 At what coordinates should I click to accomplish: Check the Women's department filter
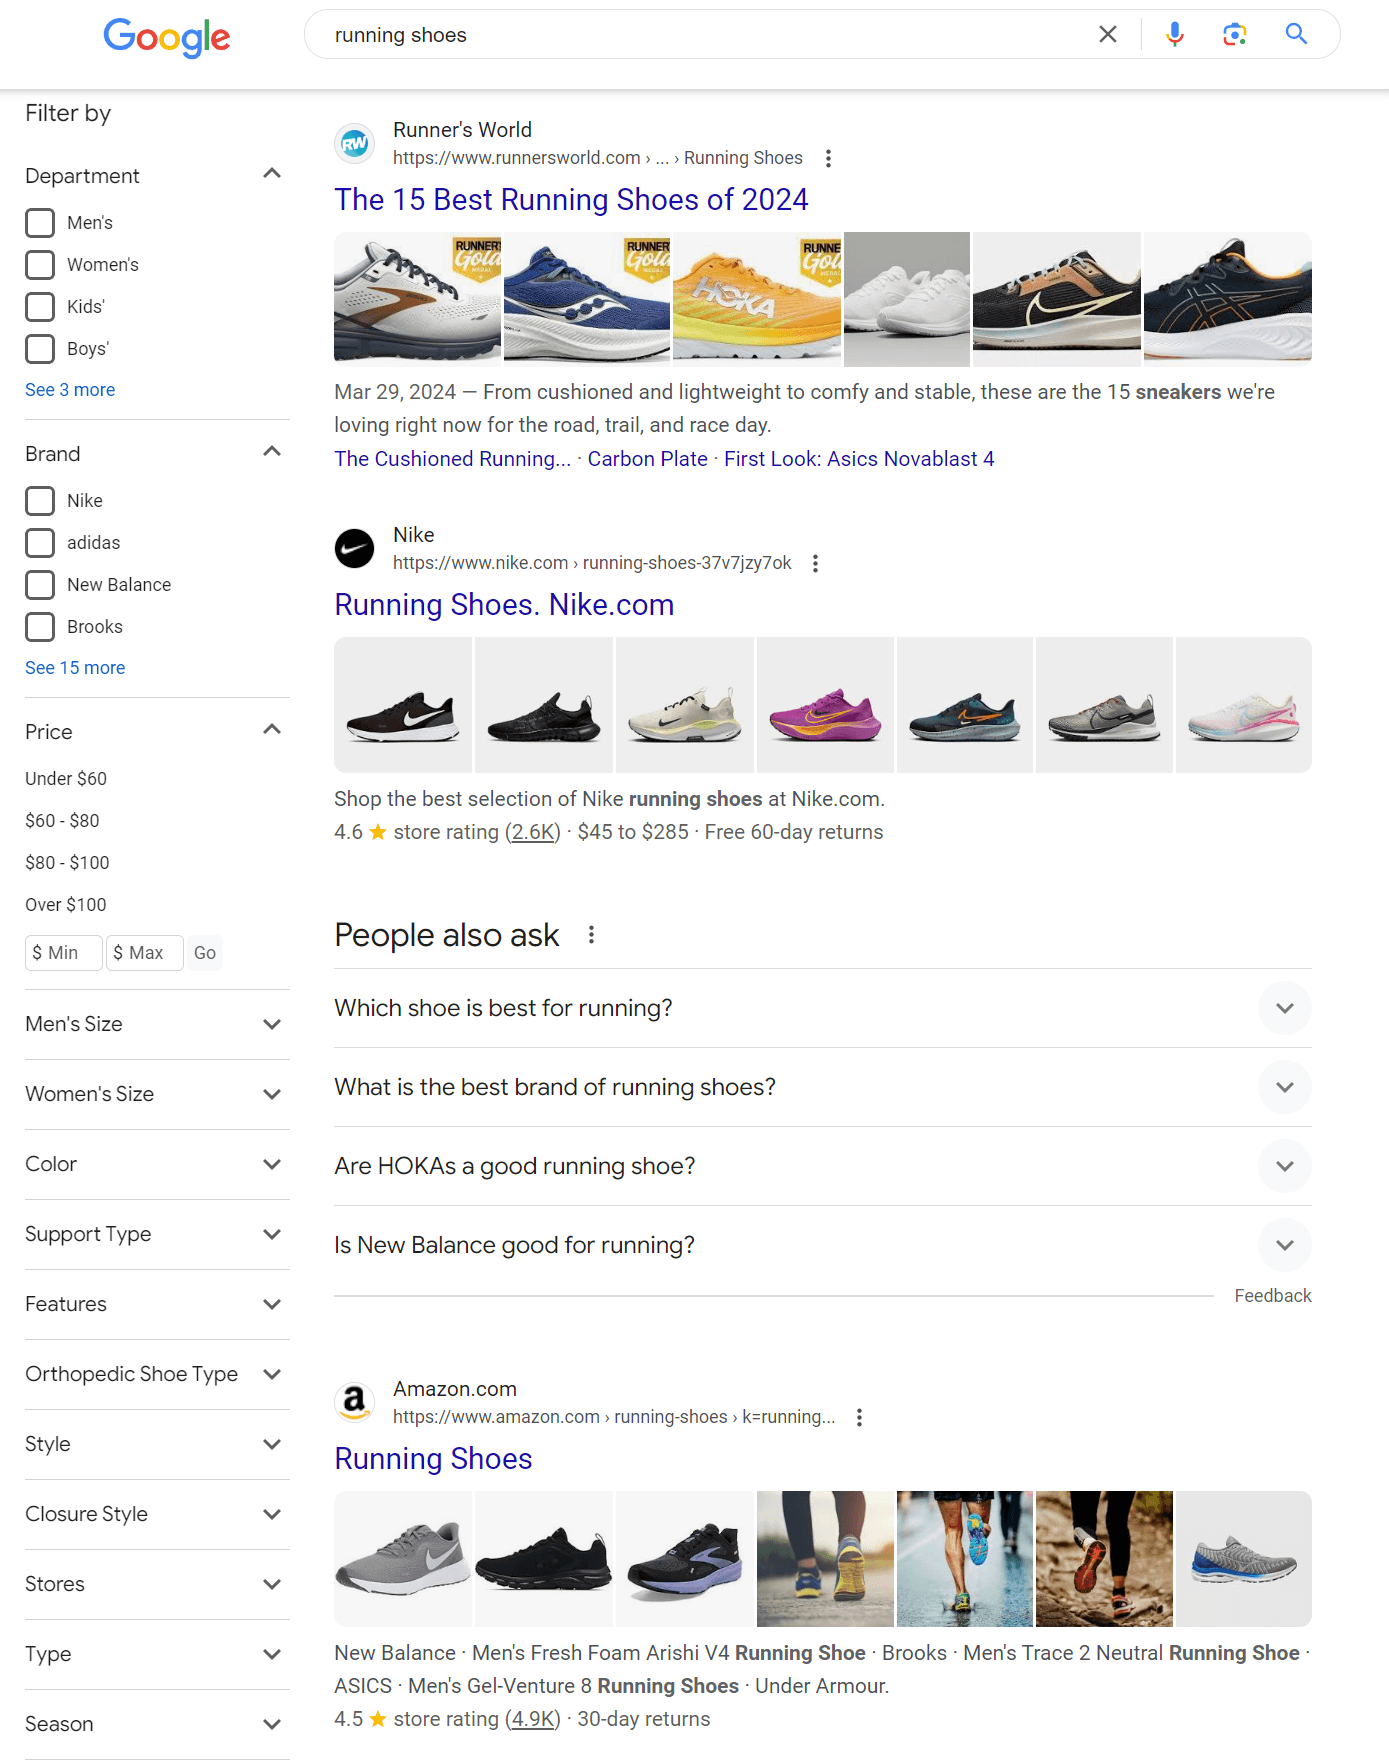pyautogui.click(x=40, y=265)
